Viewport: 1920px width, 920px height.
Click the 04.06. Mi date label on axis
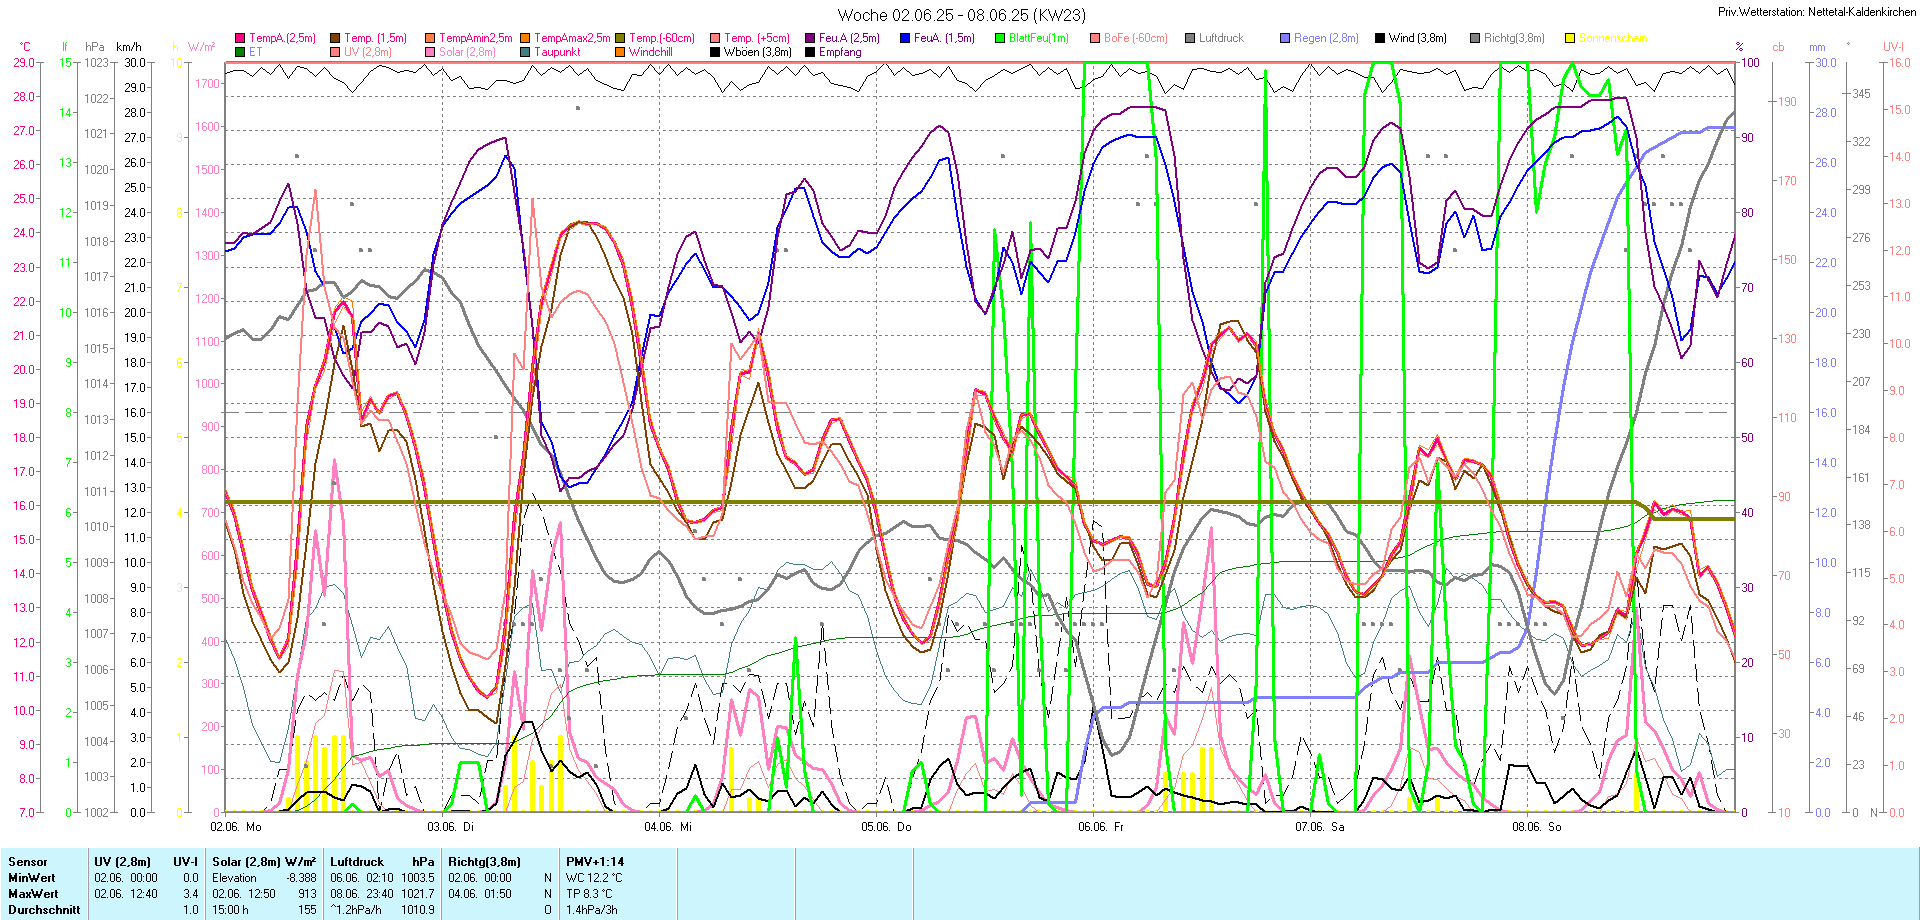(668, 827)
